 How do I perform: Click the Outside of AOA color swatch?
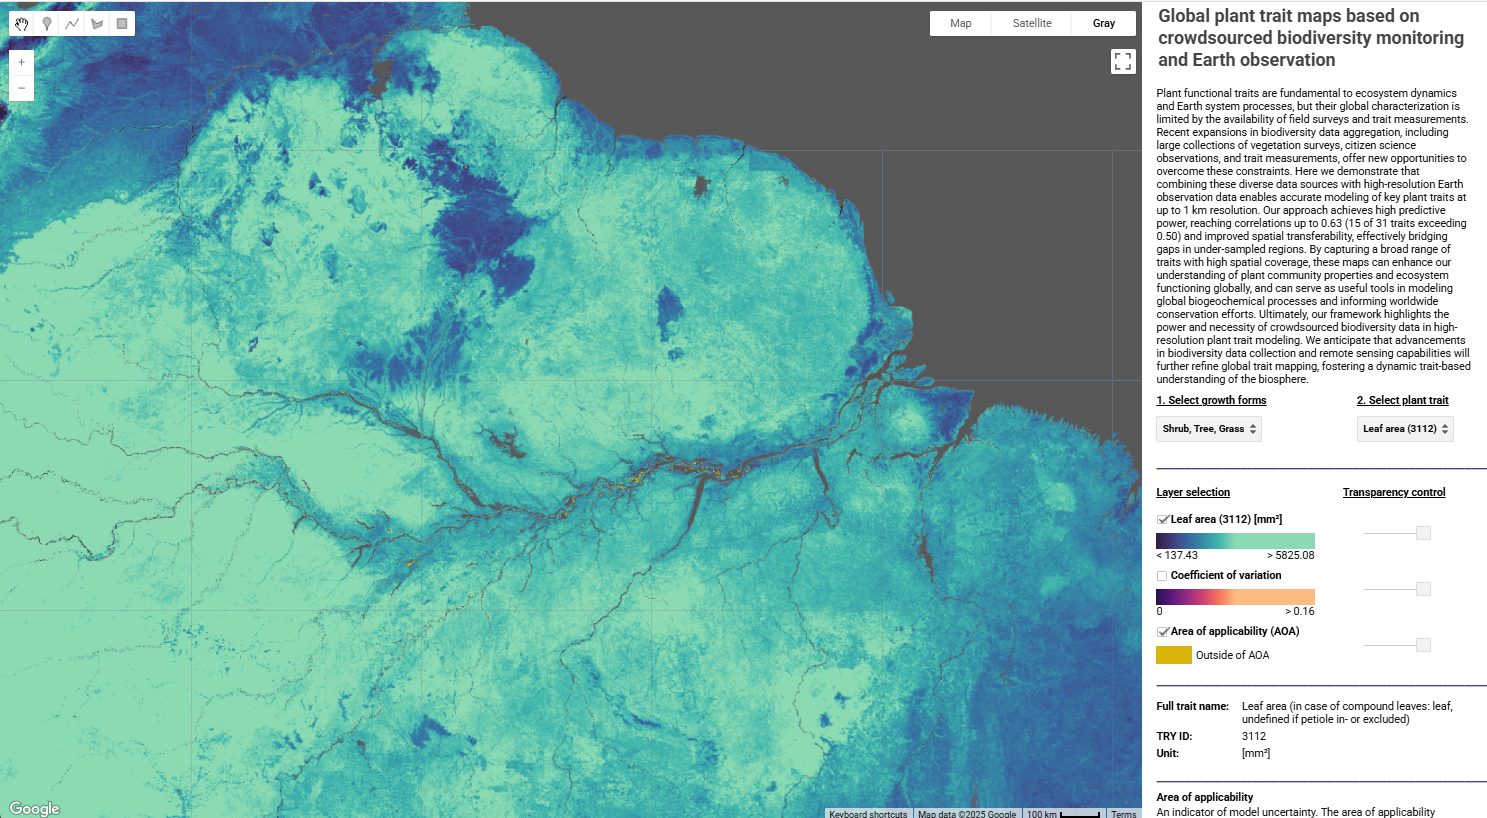(1171, 654)
